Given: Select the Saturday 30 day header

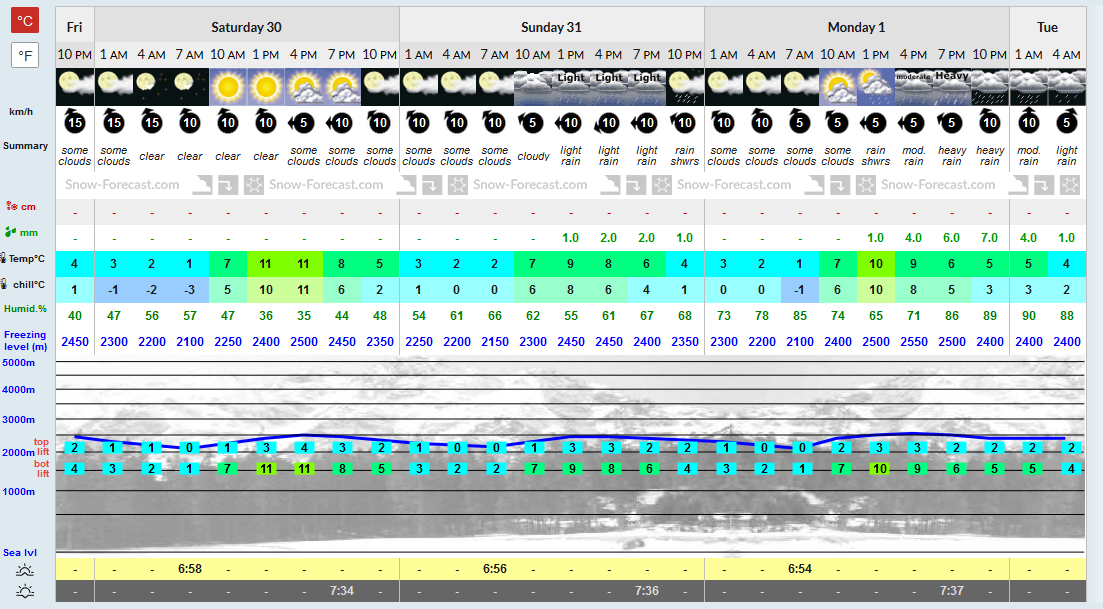Looking at the screenshot, I should pyautogui.click(x=246, y=27).
